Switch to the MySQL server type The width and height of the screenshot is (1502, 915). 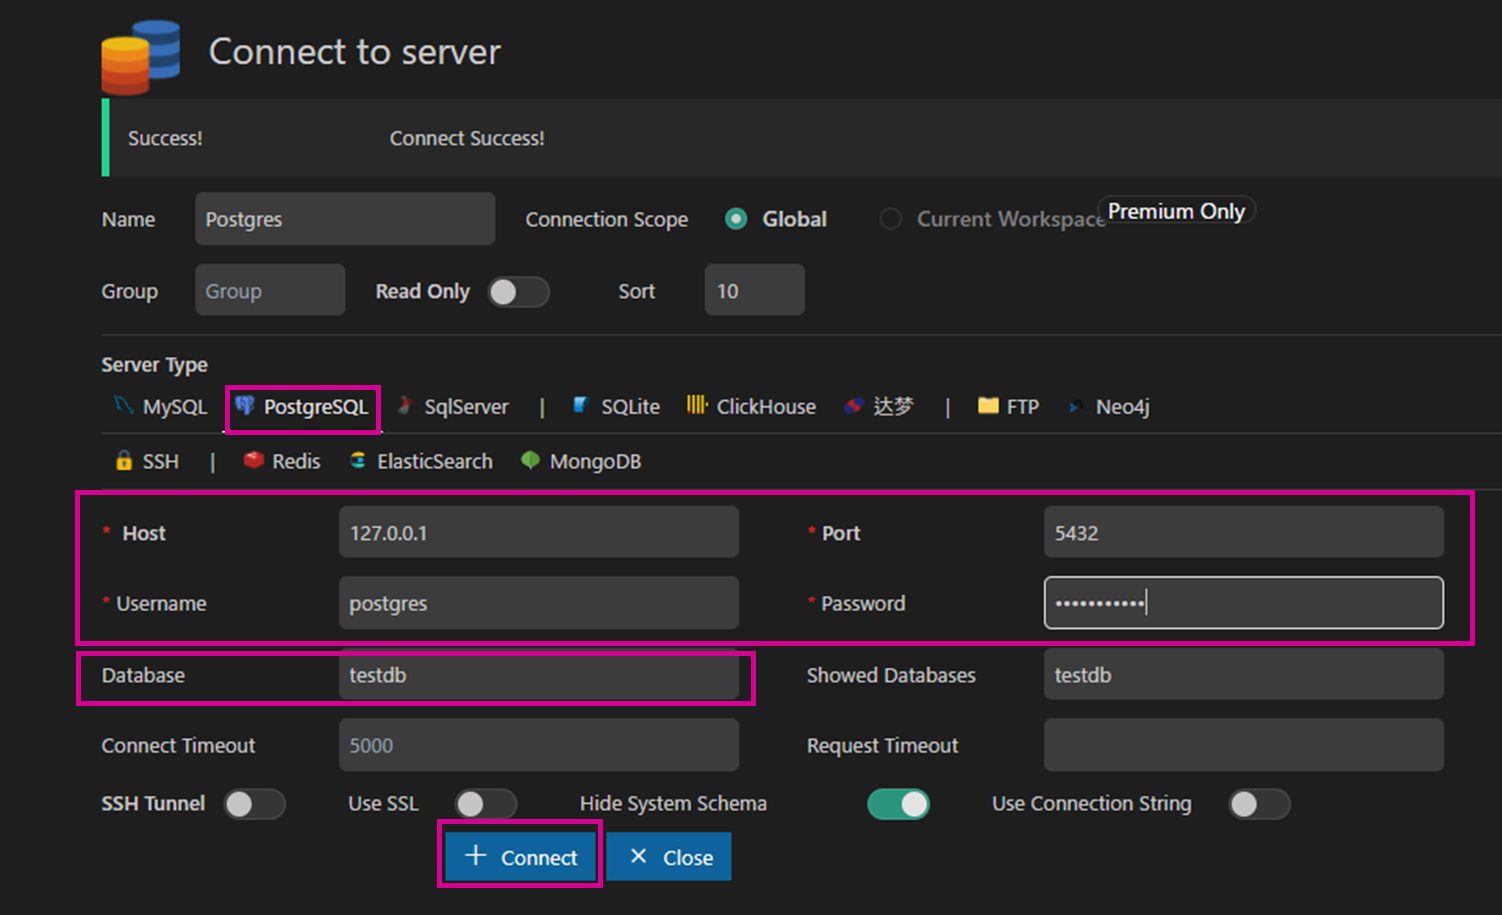[x=122, y=404]
